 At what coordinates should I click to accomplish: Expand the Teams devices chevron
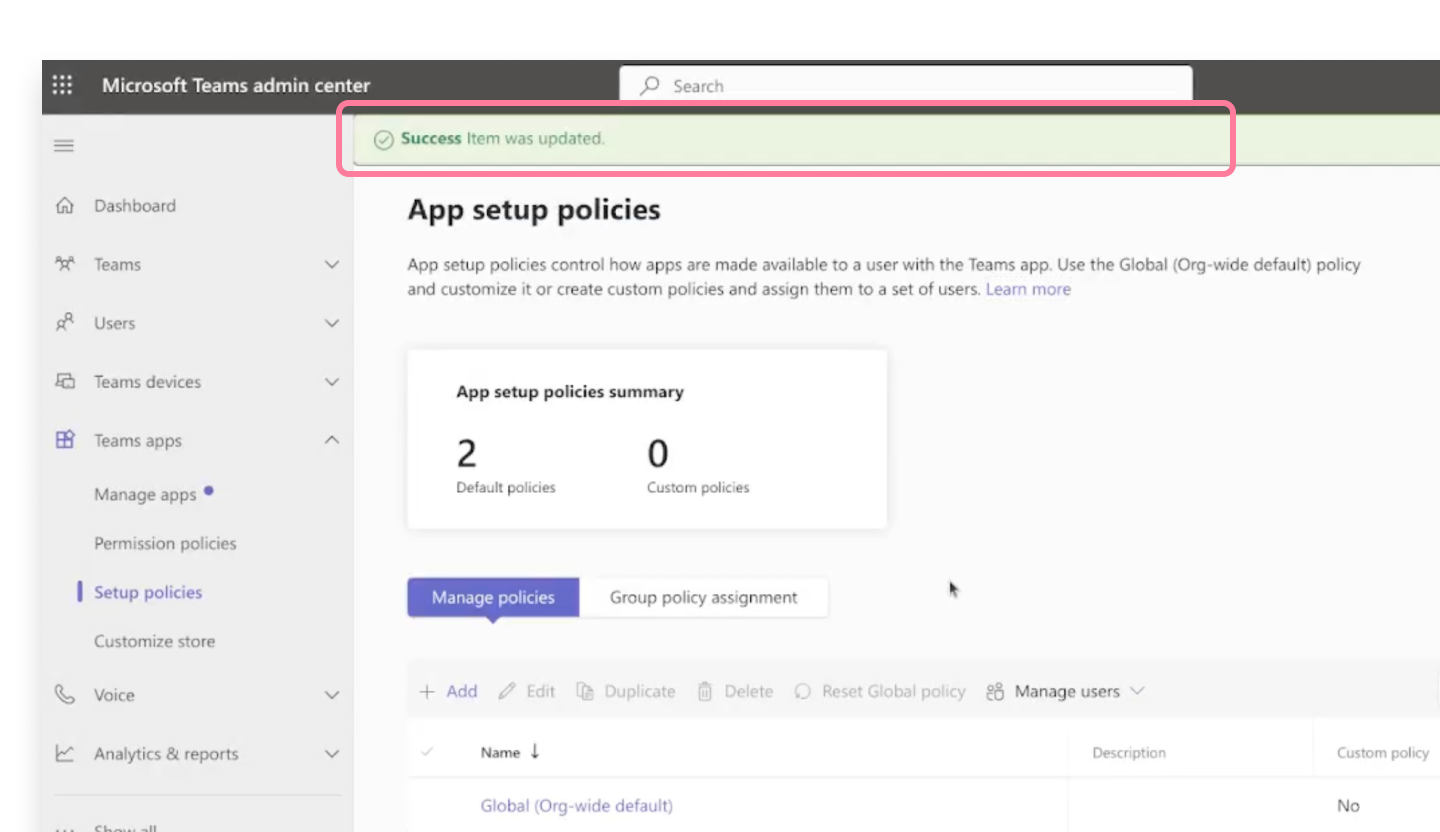(332, 382)
